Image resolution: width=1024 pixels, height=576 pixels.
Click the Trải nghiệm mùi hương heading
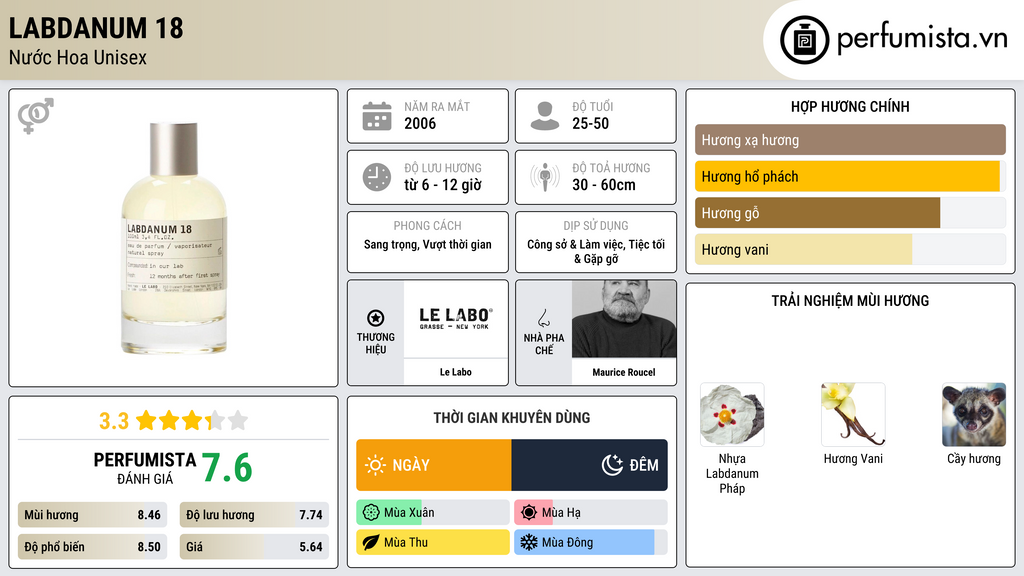(850, 301)
